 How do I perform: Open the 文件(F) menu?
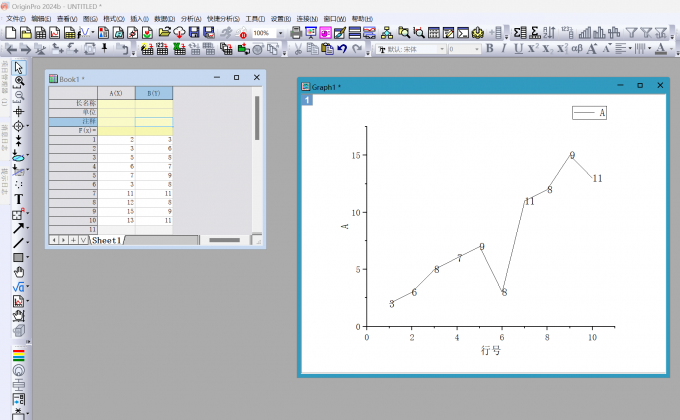click(x=16, y=19)
